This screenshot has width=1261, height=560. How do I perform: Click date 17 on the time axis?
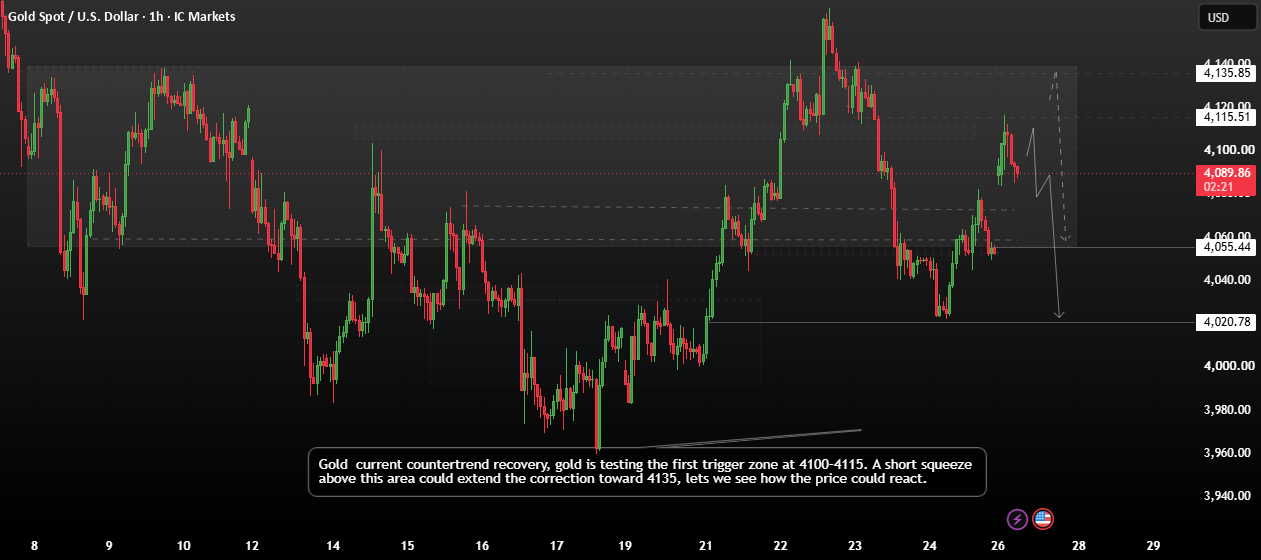557,546
